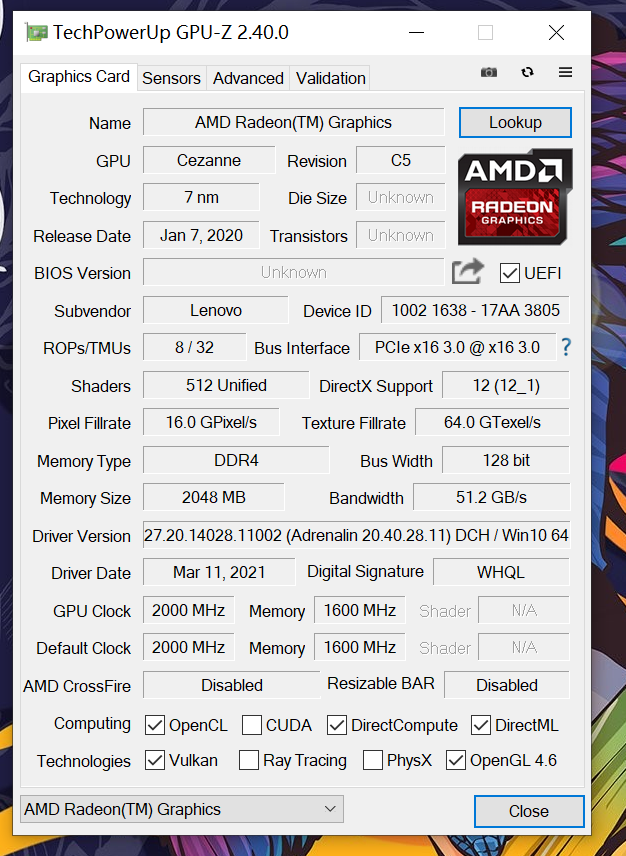
Task: Toggle the CUDA checkbox
Action: pos(252,726)
